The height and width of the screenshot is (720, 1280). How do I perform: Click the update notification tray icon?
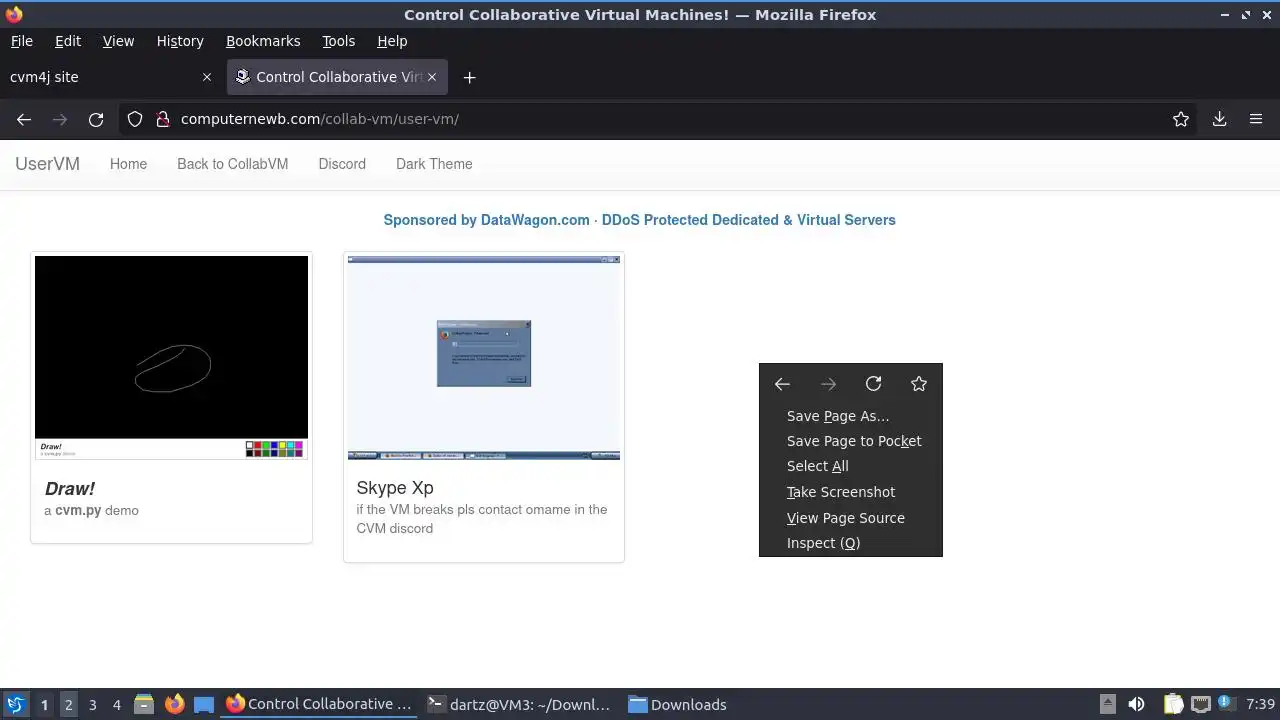click(x=1225, y=704)
